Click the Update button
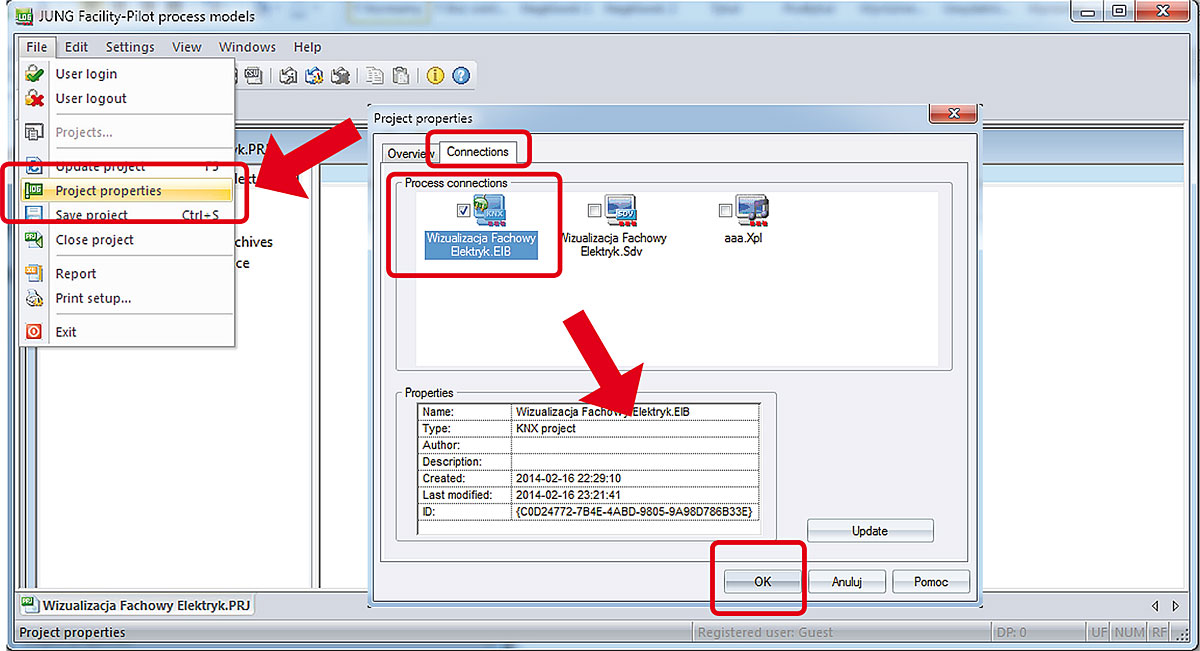Screen dimensions: 1200x651 pos(870,531)
